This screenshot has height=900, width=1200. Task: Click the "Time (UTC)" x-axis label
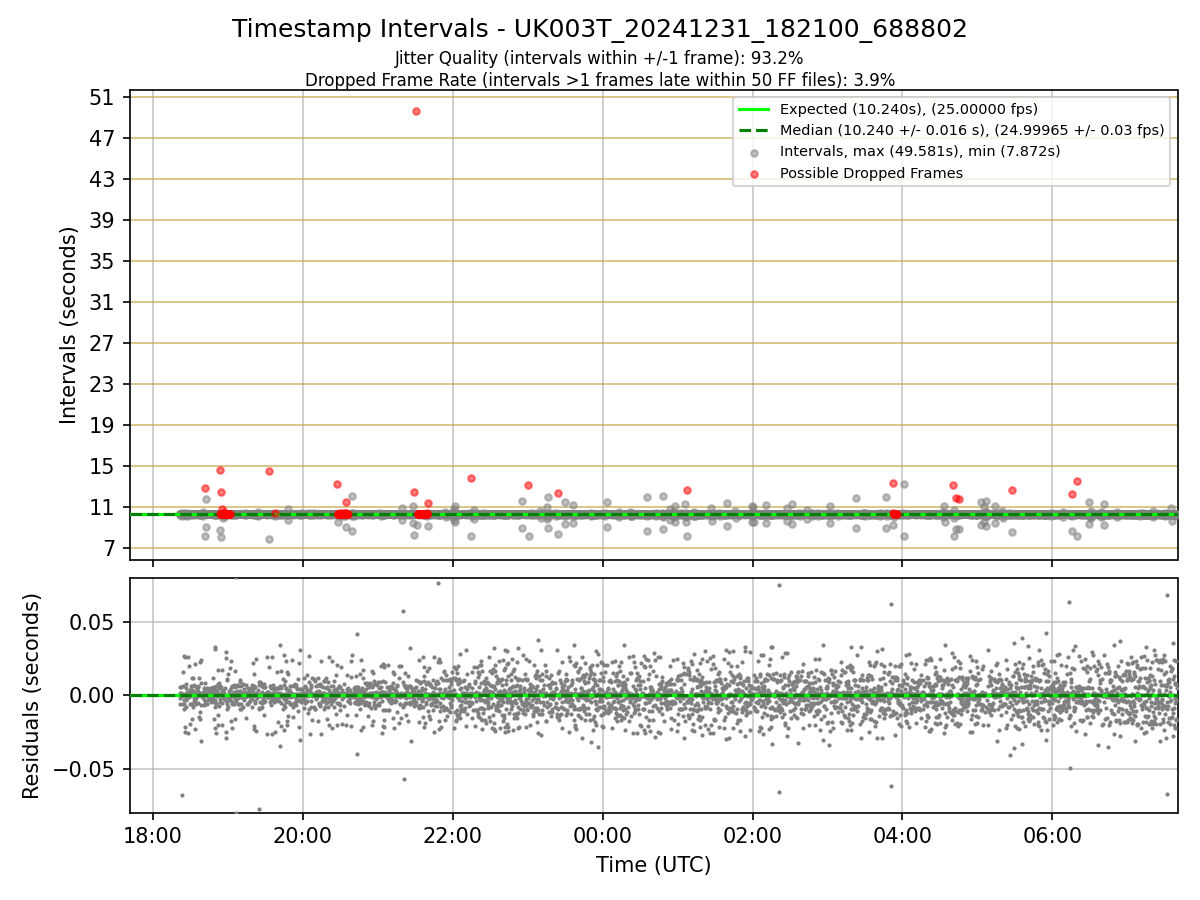[653, 865]
